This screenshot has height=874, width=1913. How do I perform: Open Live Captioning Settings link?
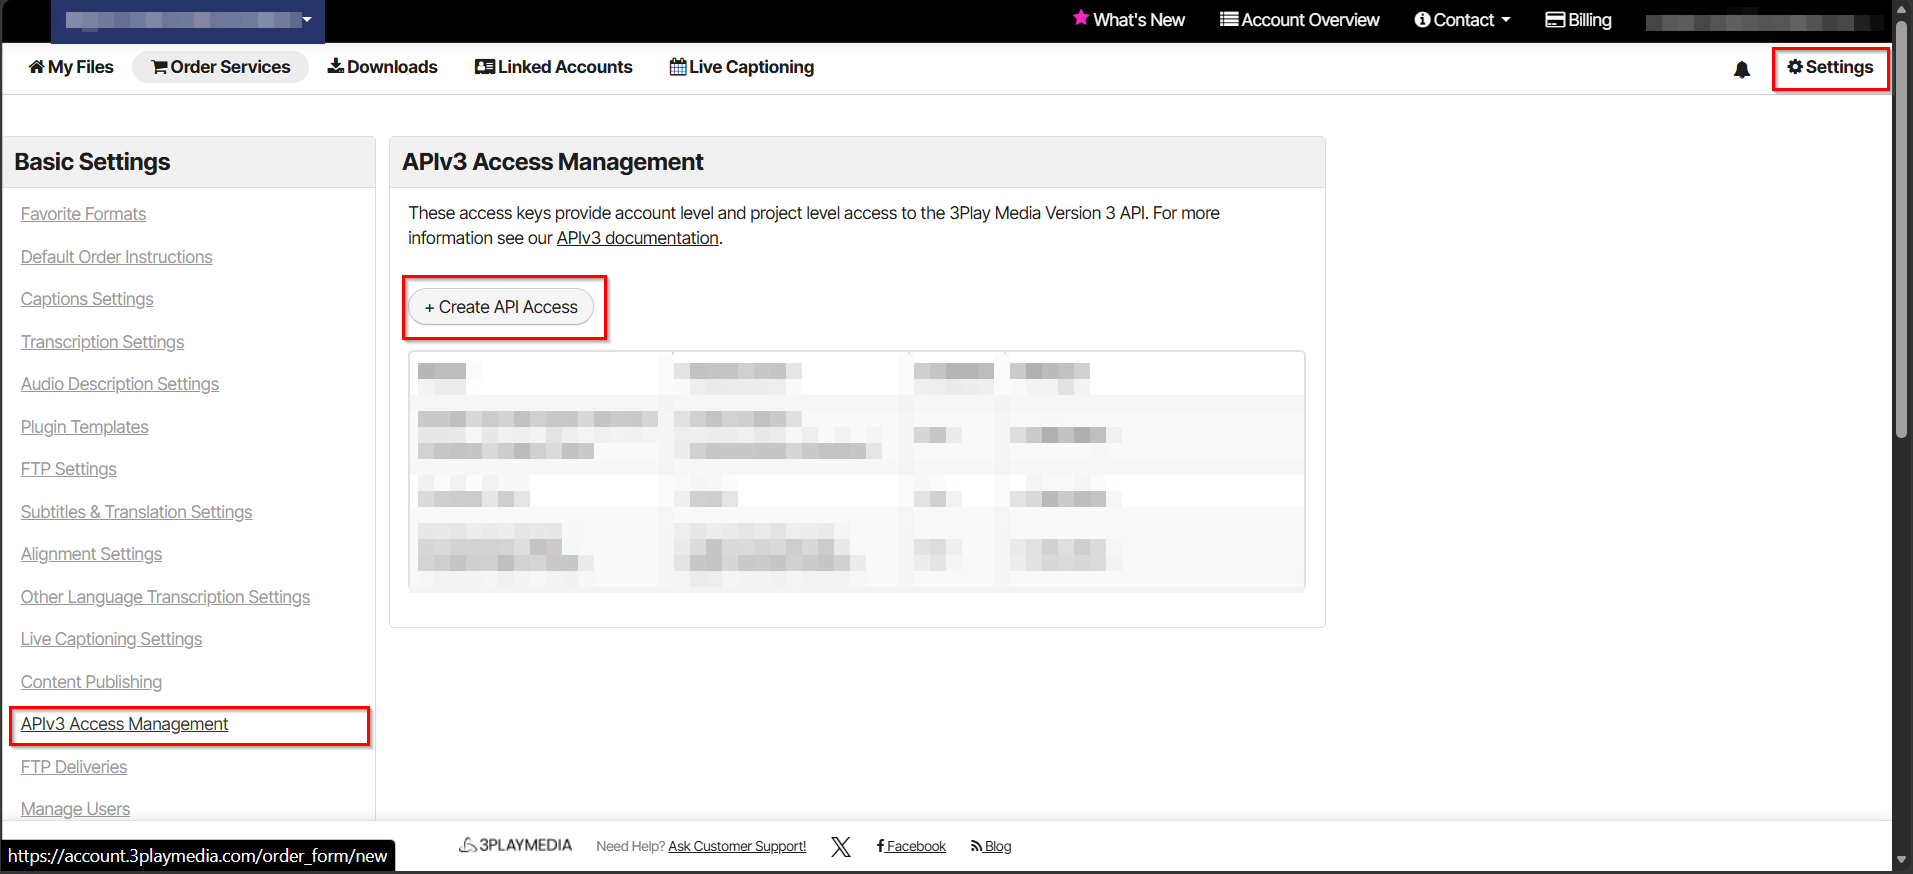pyautogui.click(x=111, y=639)
